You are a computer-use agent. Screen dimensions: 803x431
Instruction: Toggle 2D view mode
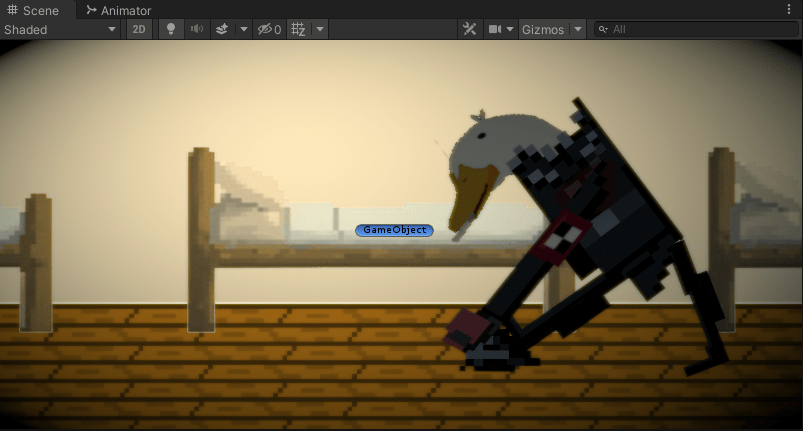click(139, 29)
